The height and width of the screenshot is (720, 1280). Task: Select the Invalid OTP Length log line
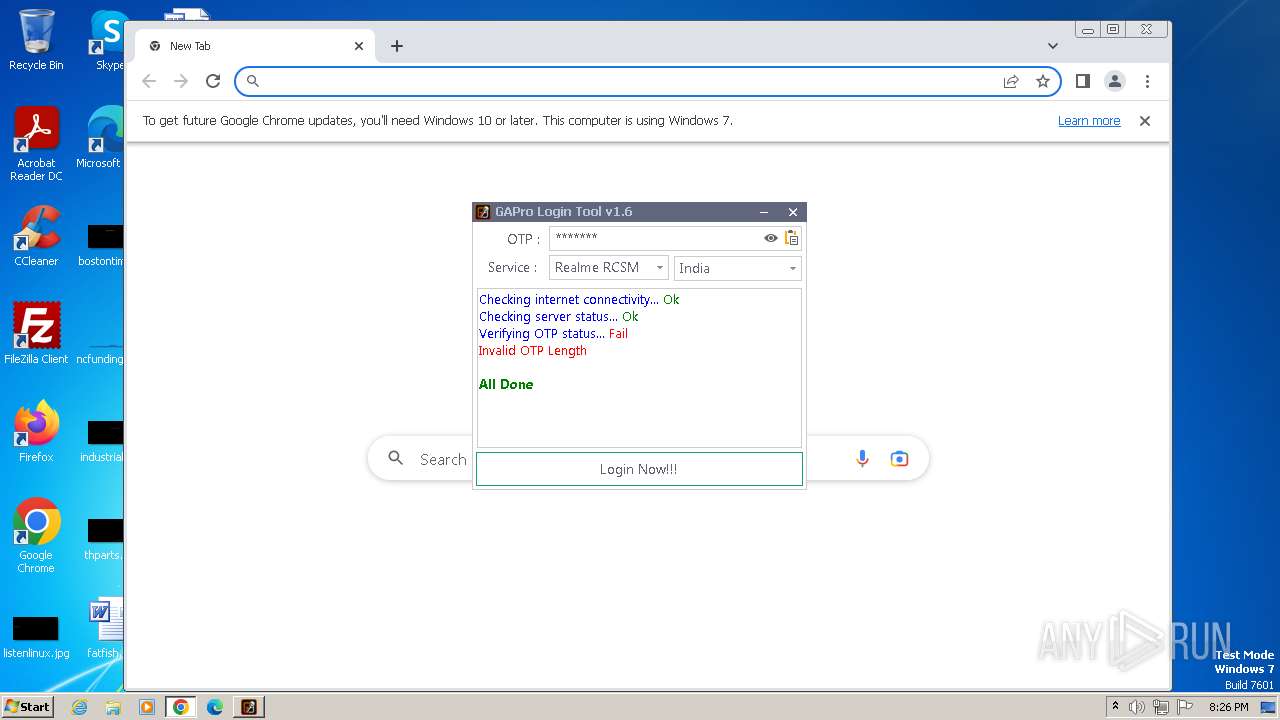coord(533,351)
